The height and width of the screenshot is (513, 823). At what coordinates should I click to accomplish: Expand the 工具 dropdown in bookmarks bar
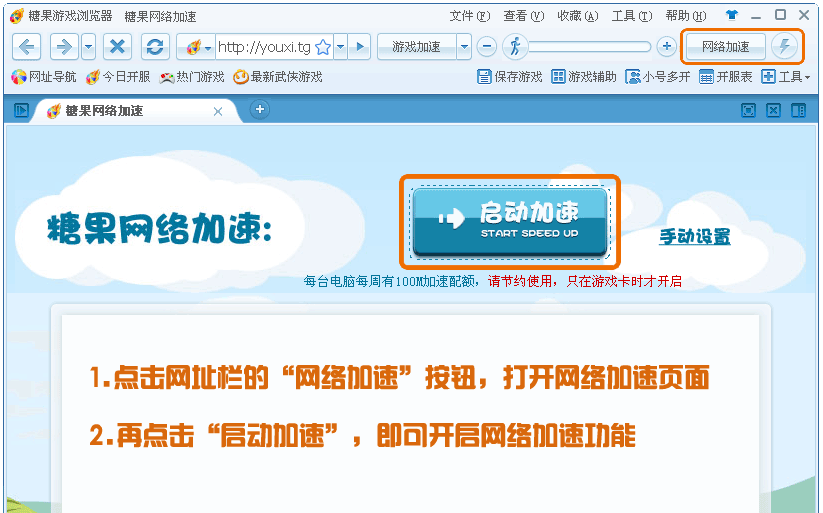pos(786,77)
